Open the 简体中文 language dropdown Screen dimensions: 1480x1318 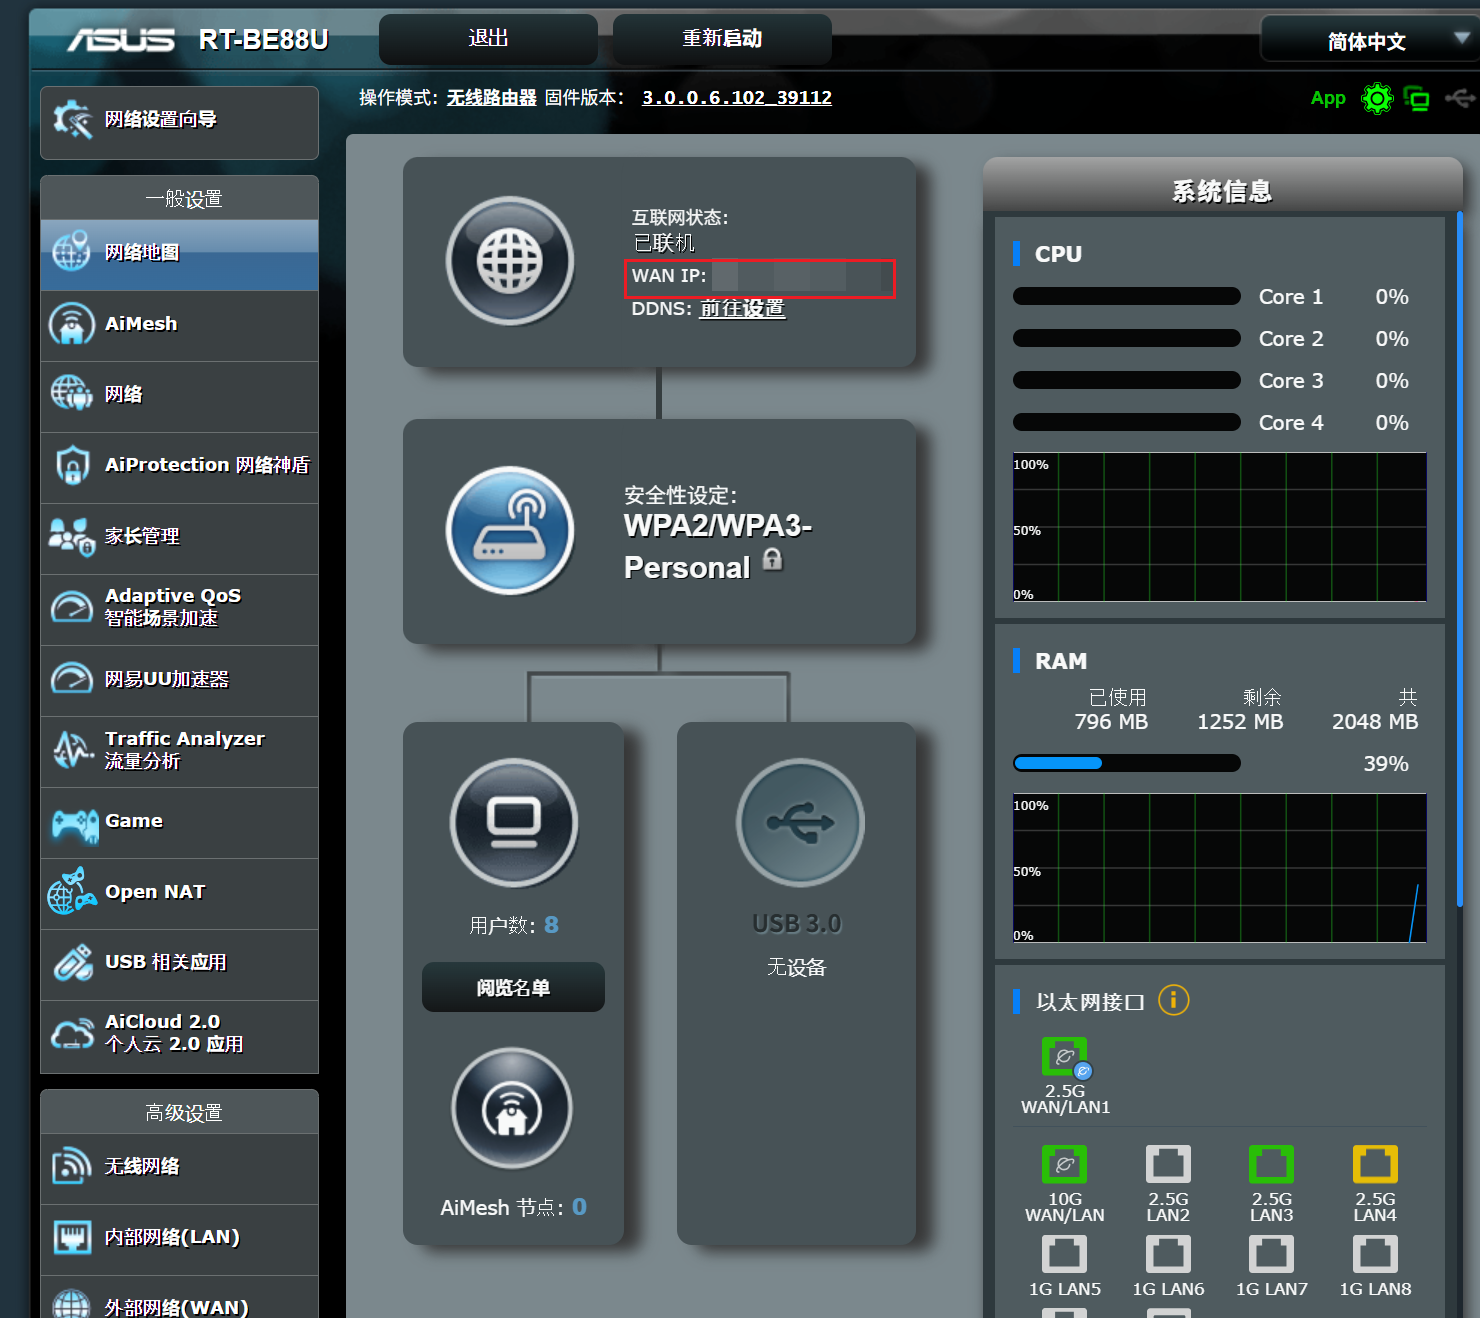point(1368,40)
